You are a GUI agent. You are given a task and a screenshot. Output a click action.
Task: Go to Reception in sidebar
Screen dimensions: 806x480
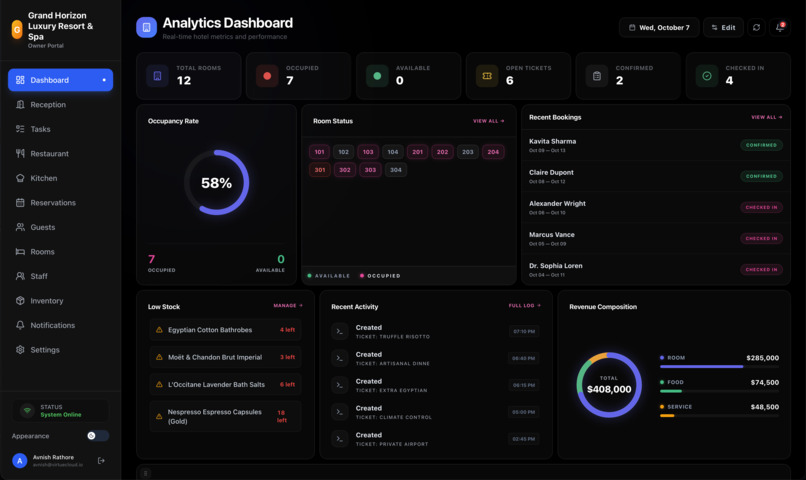(60, 105)
